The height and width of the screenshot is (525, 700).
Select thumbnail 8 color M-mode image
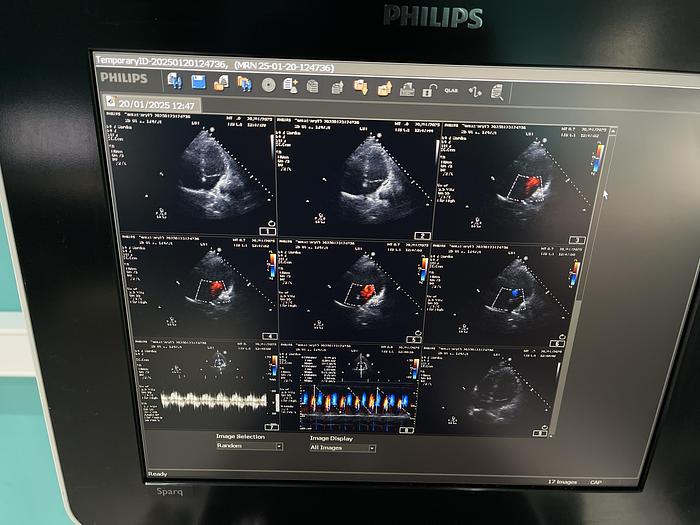(x=350, y=388)
